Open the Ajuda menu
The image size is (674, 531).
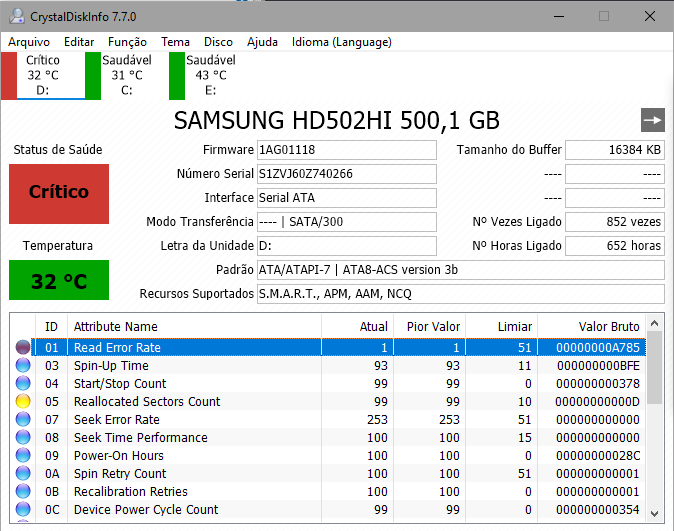262,42
